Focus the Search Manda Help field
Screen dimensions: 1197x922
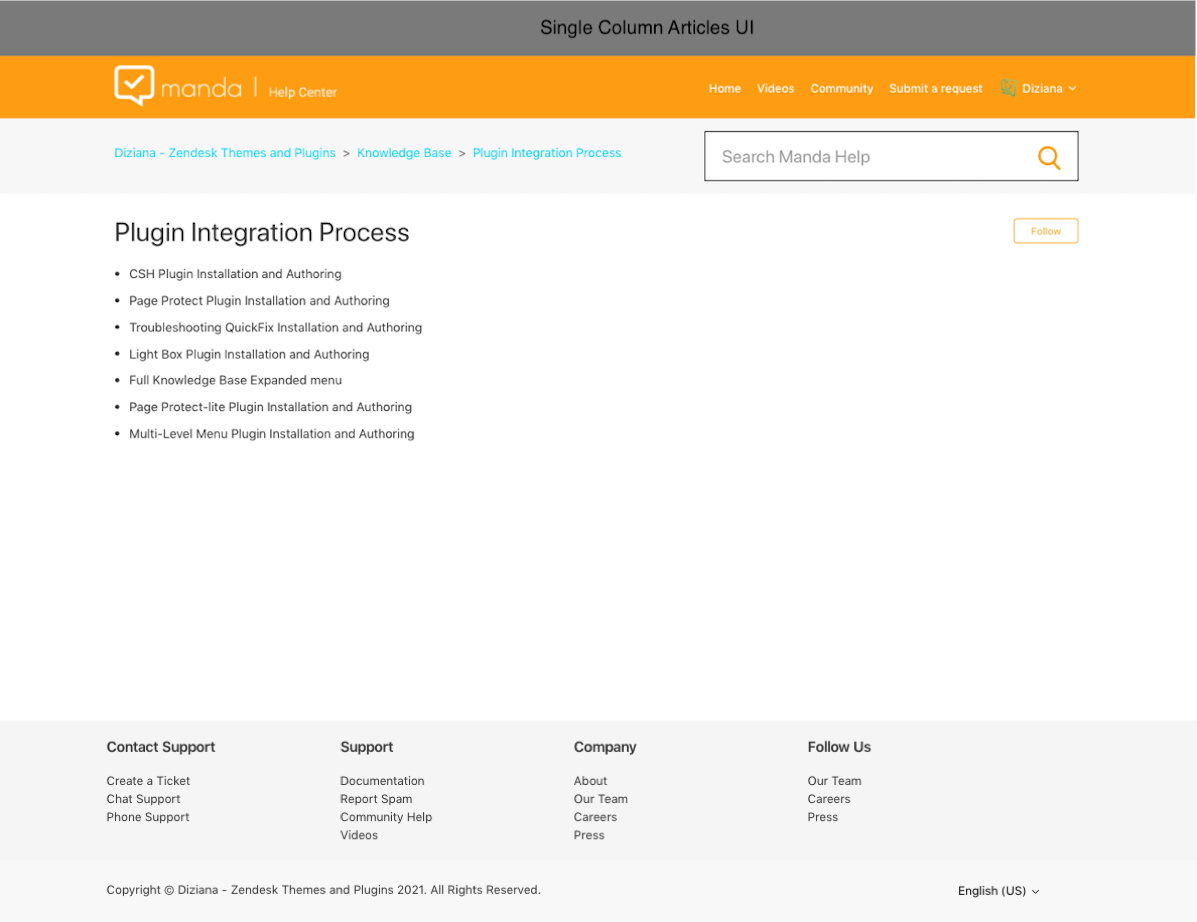click(x=891, y=156)
